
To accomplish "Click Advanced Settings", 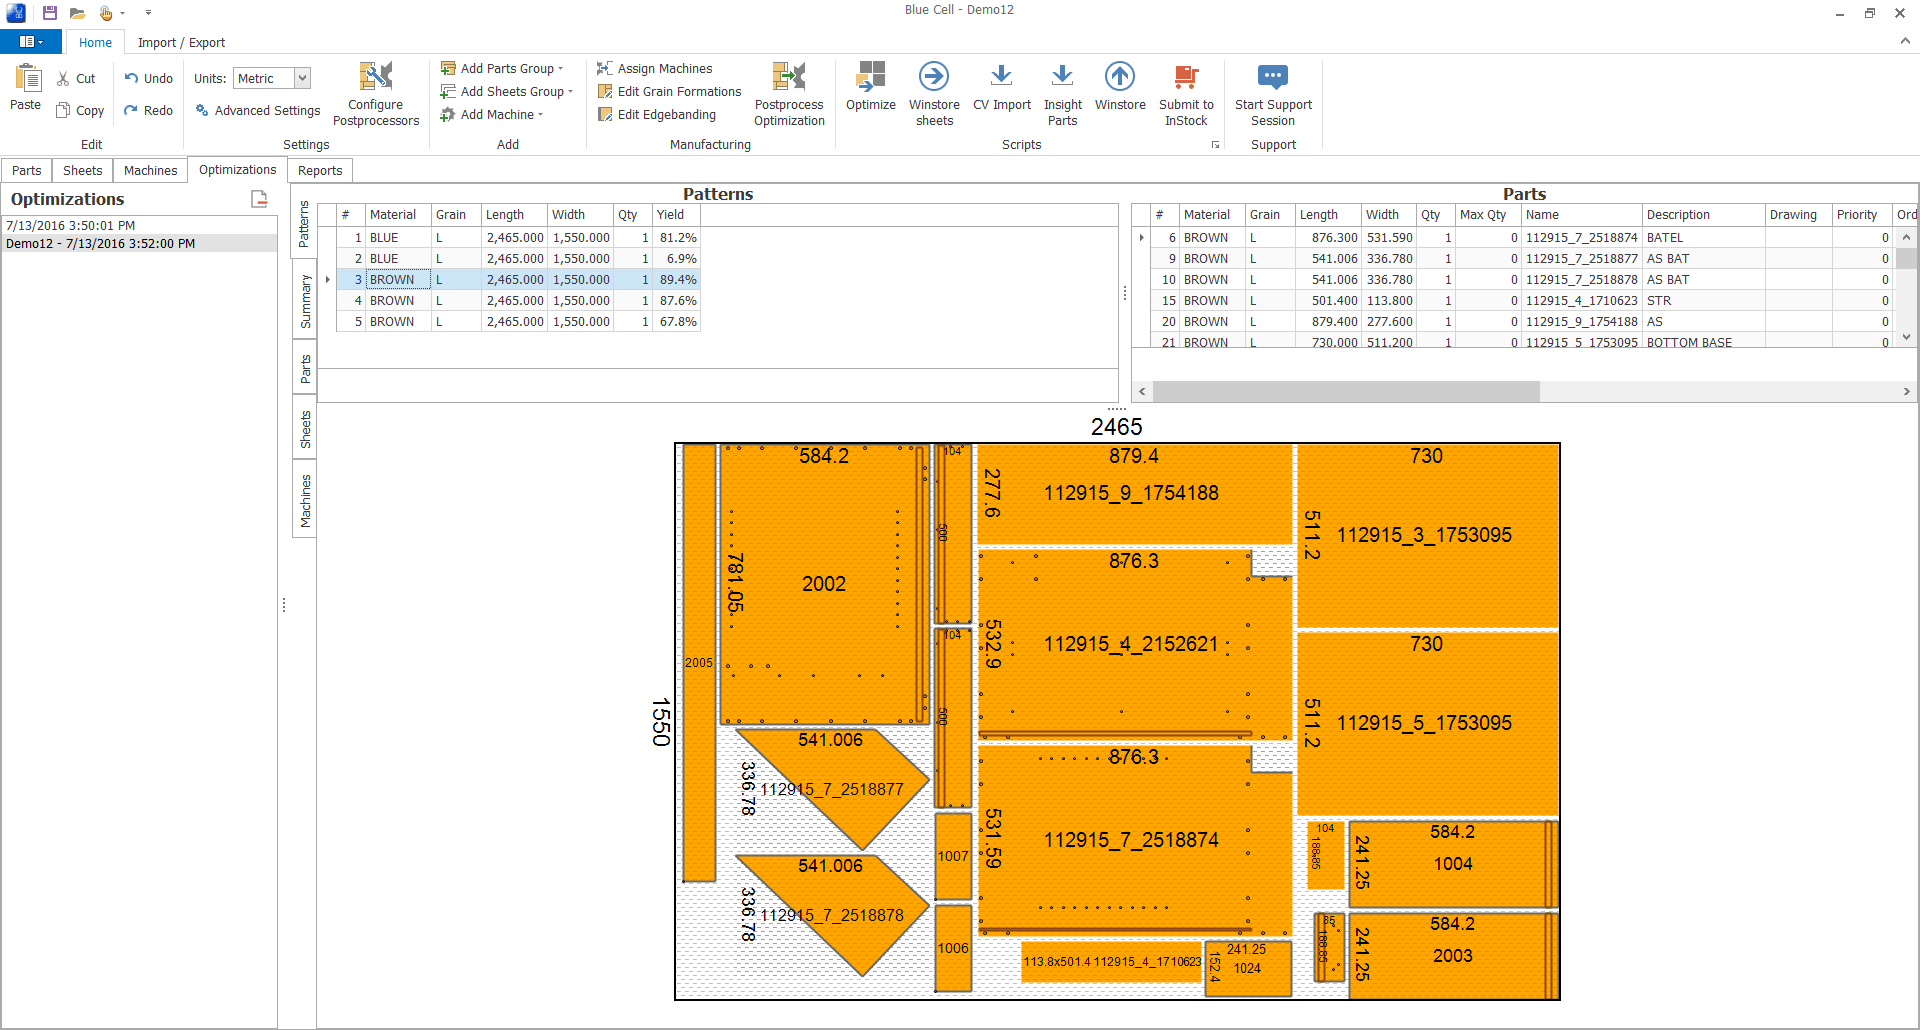I will click(x=267, y=110).
